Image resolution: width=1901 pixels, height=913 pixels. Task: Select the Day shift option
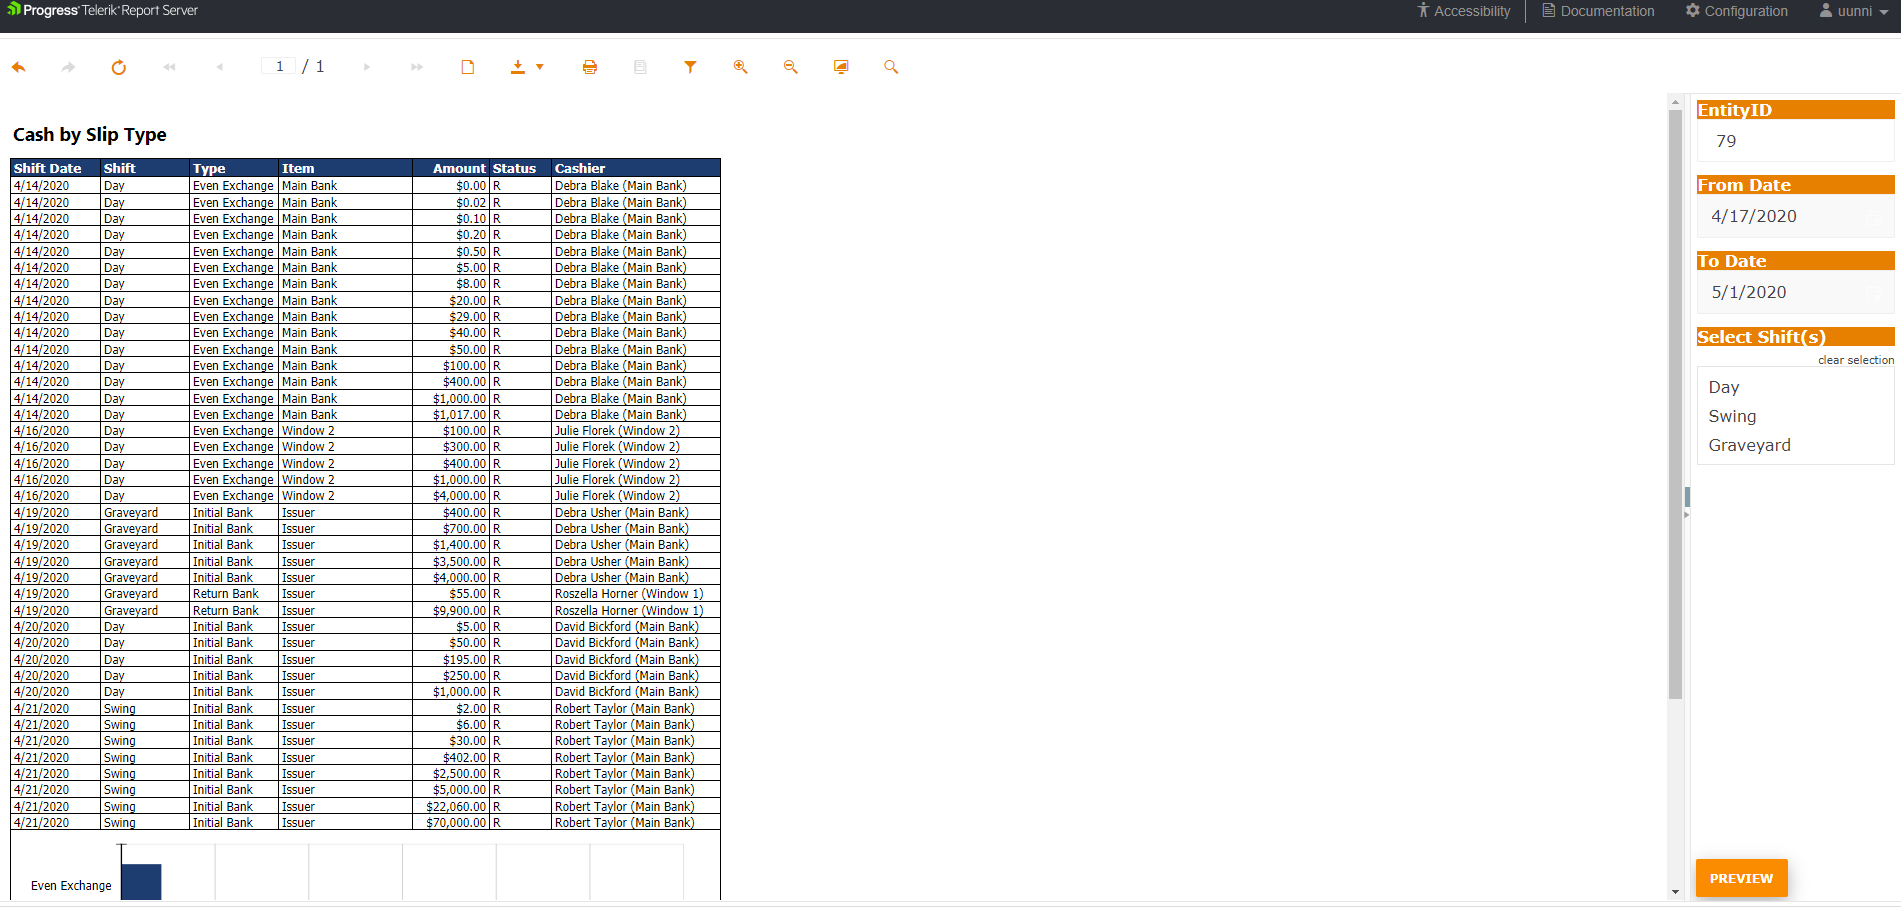point(1795,387)
